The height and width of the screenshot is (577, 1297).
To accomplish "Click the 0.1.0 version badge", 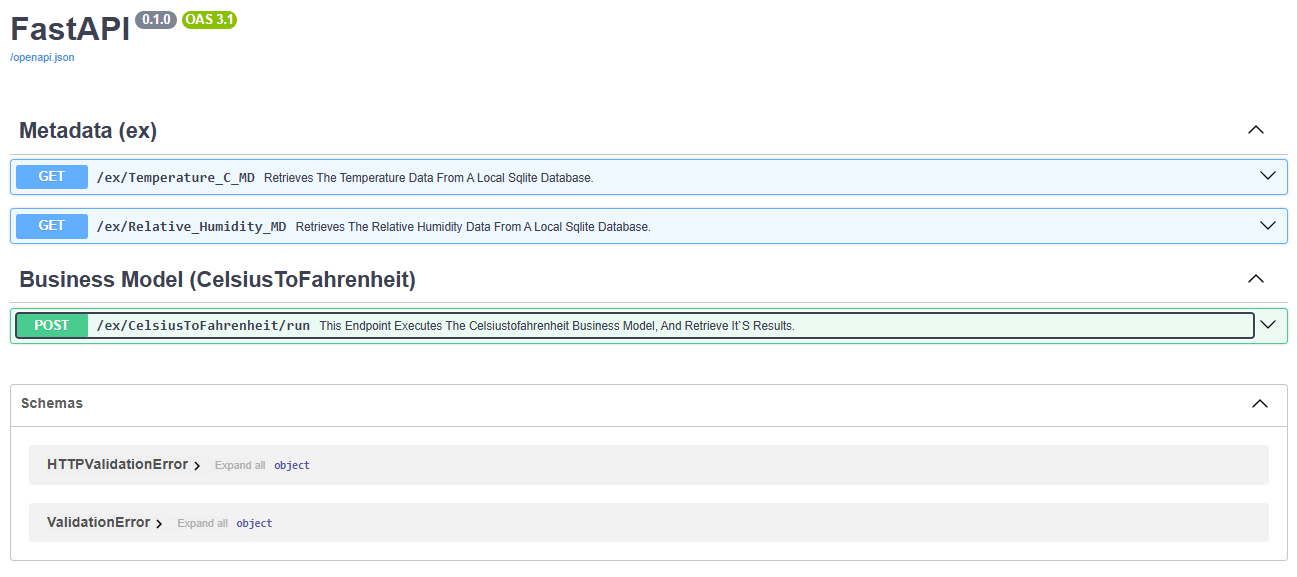I will 155,19.
